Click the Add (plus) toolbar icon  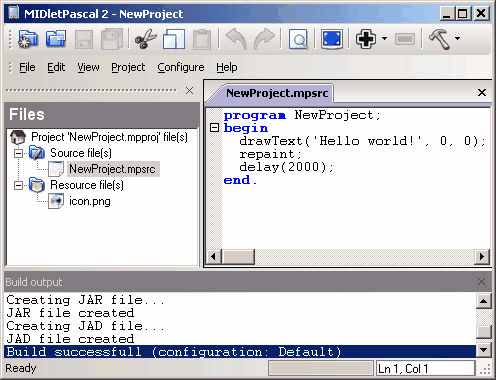tap(366, 39)
